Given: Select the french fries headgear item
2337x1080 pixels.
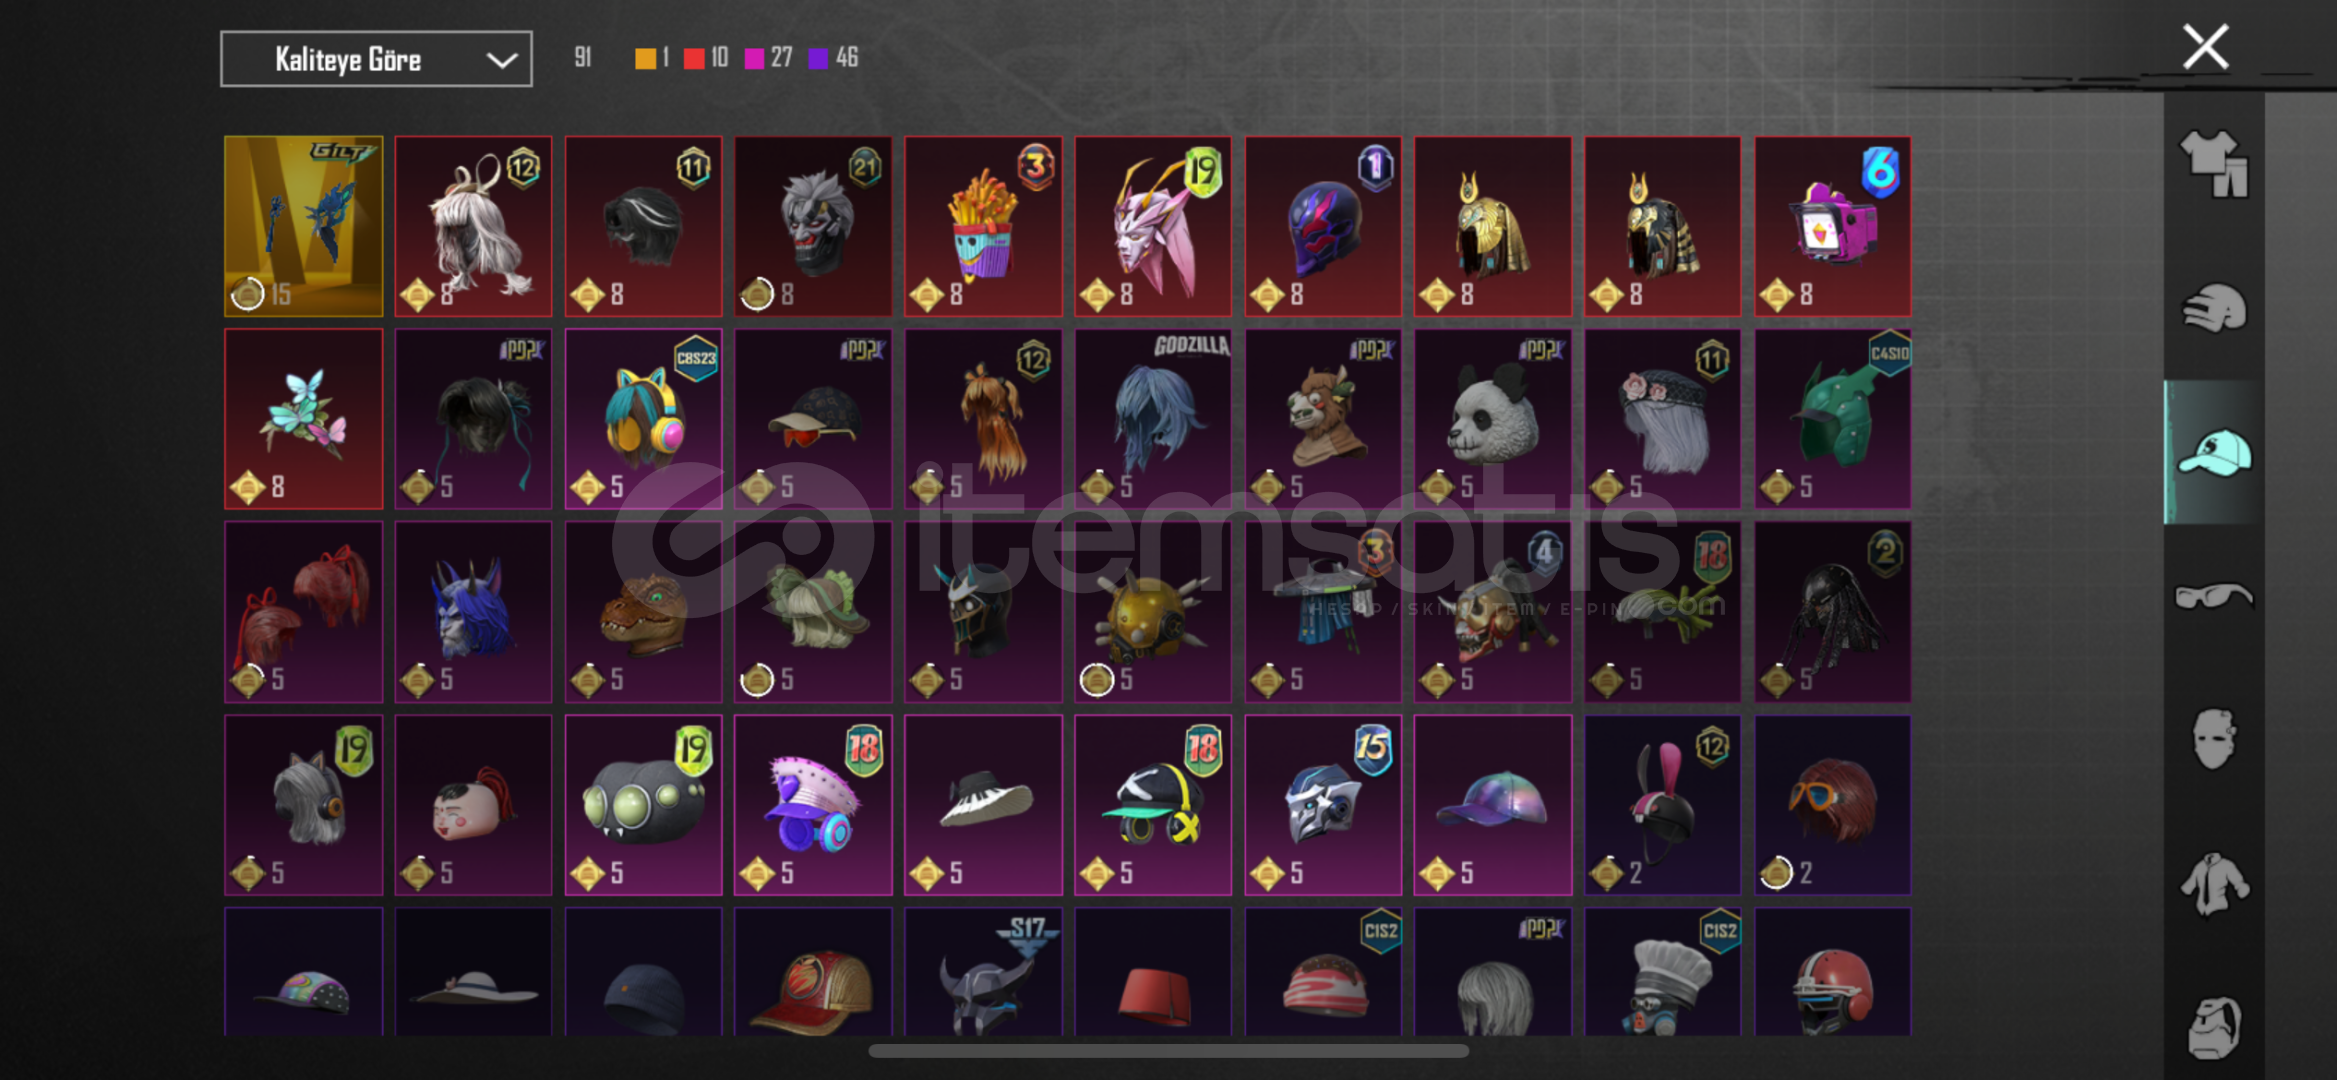Looking at the screenshot, I should pyautogui.click(x=983, y=226).
